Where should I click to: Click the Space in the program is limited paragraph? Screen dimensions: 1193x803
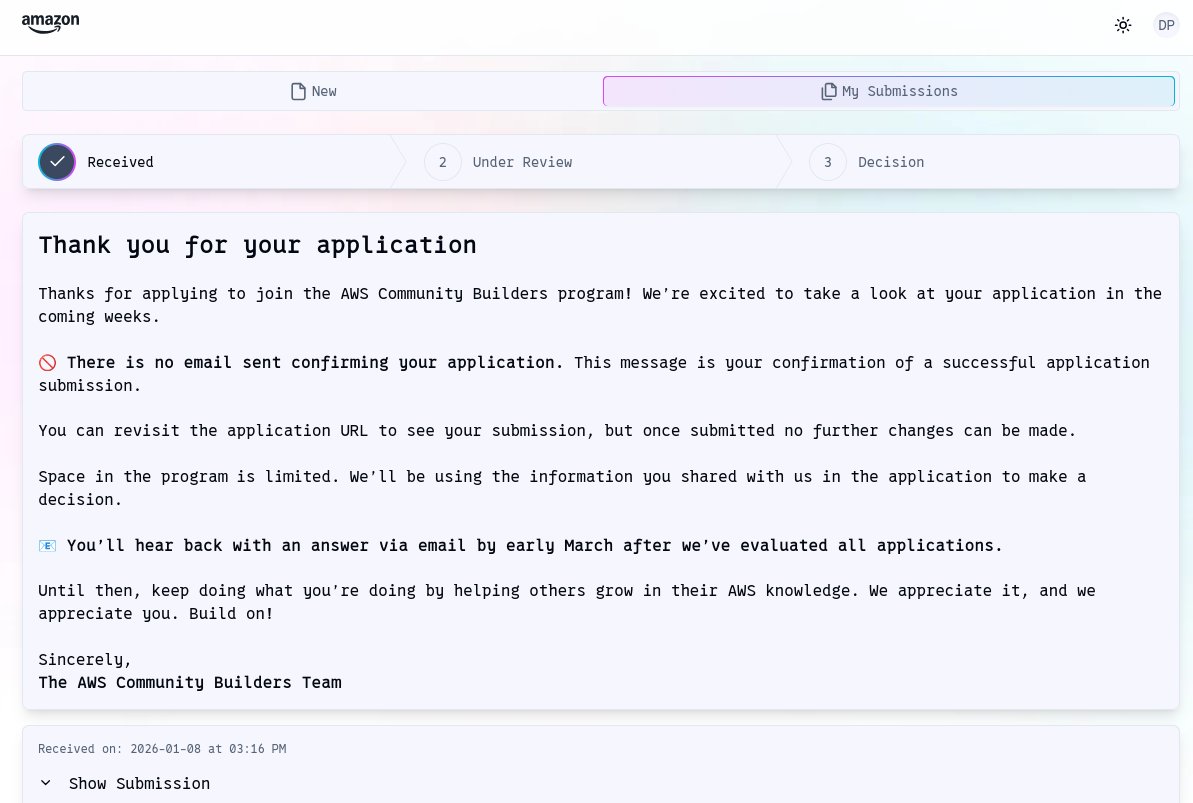point(562,488)
